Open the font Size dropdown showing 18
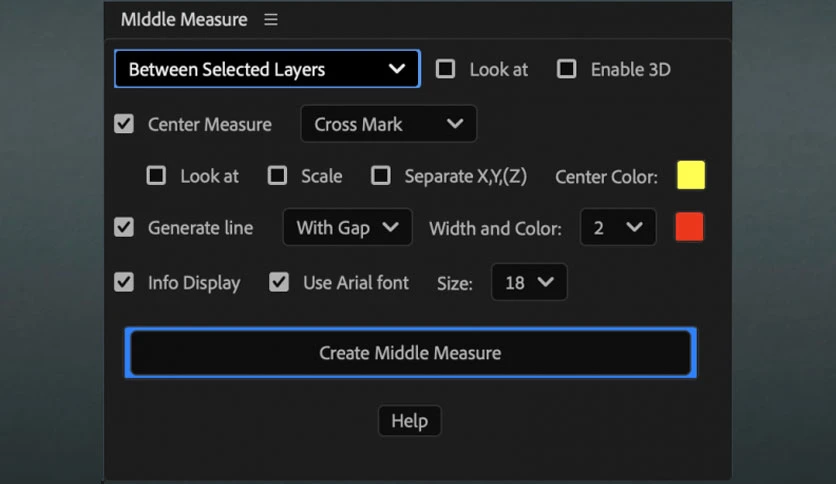Screen dimensions: 836x484 click(x=529, y=282)
